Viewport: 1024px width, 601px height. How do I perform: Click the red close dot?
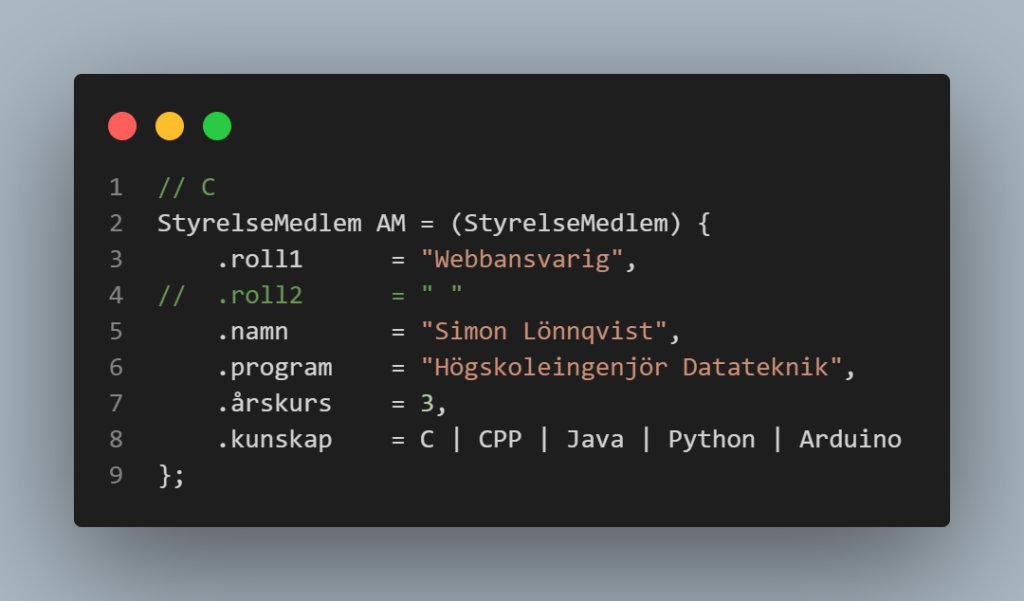[x=122, y=126]
